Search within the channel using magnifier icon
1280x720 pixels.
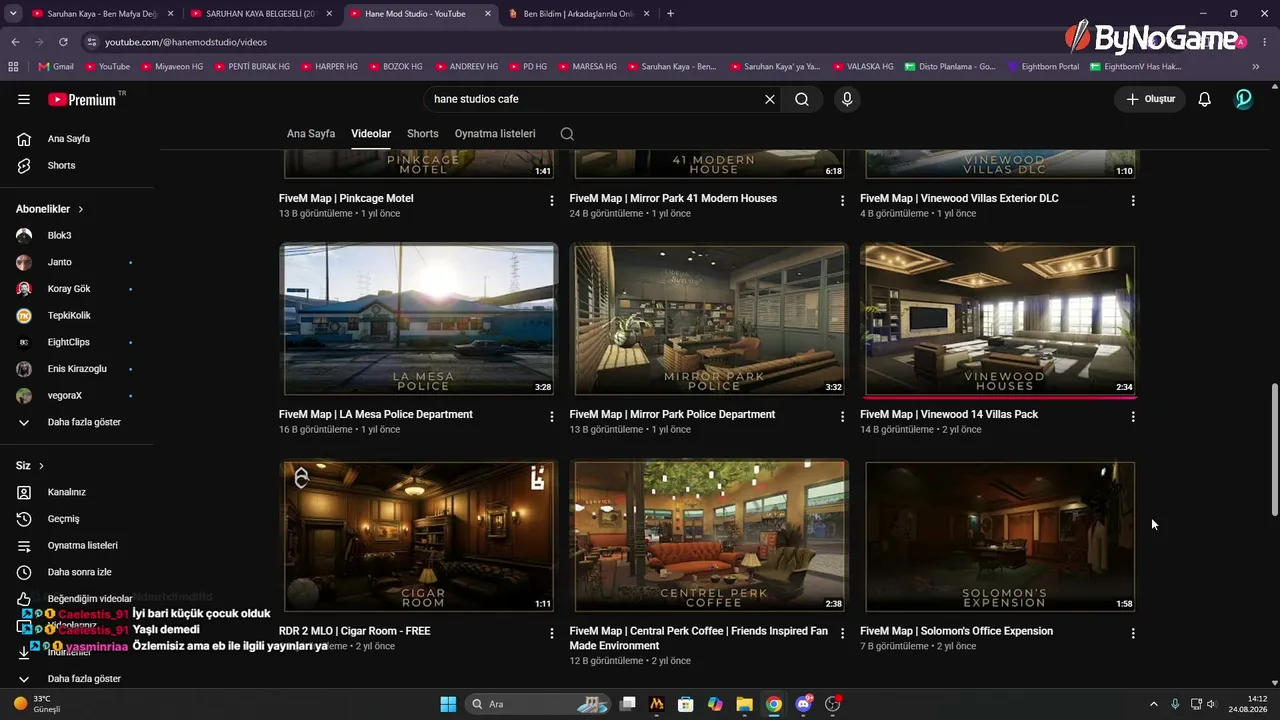point(567,134)
